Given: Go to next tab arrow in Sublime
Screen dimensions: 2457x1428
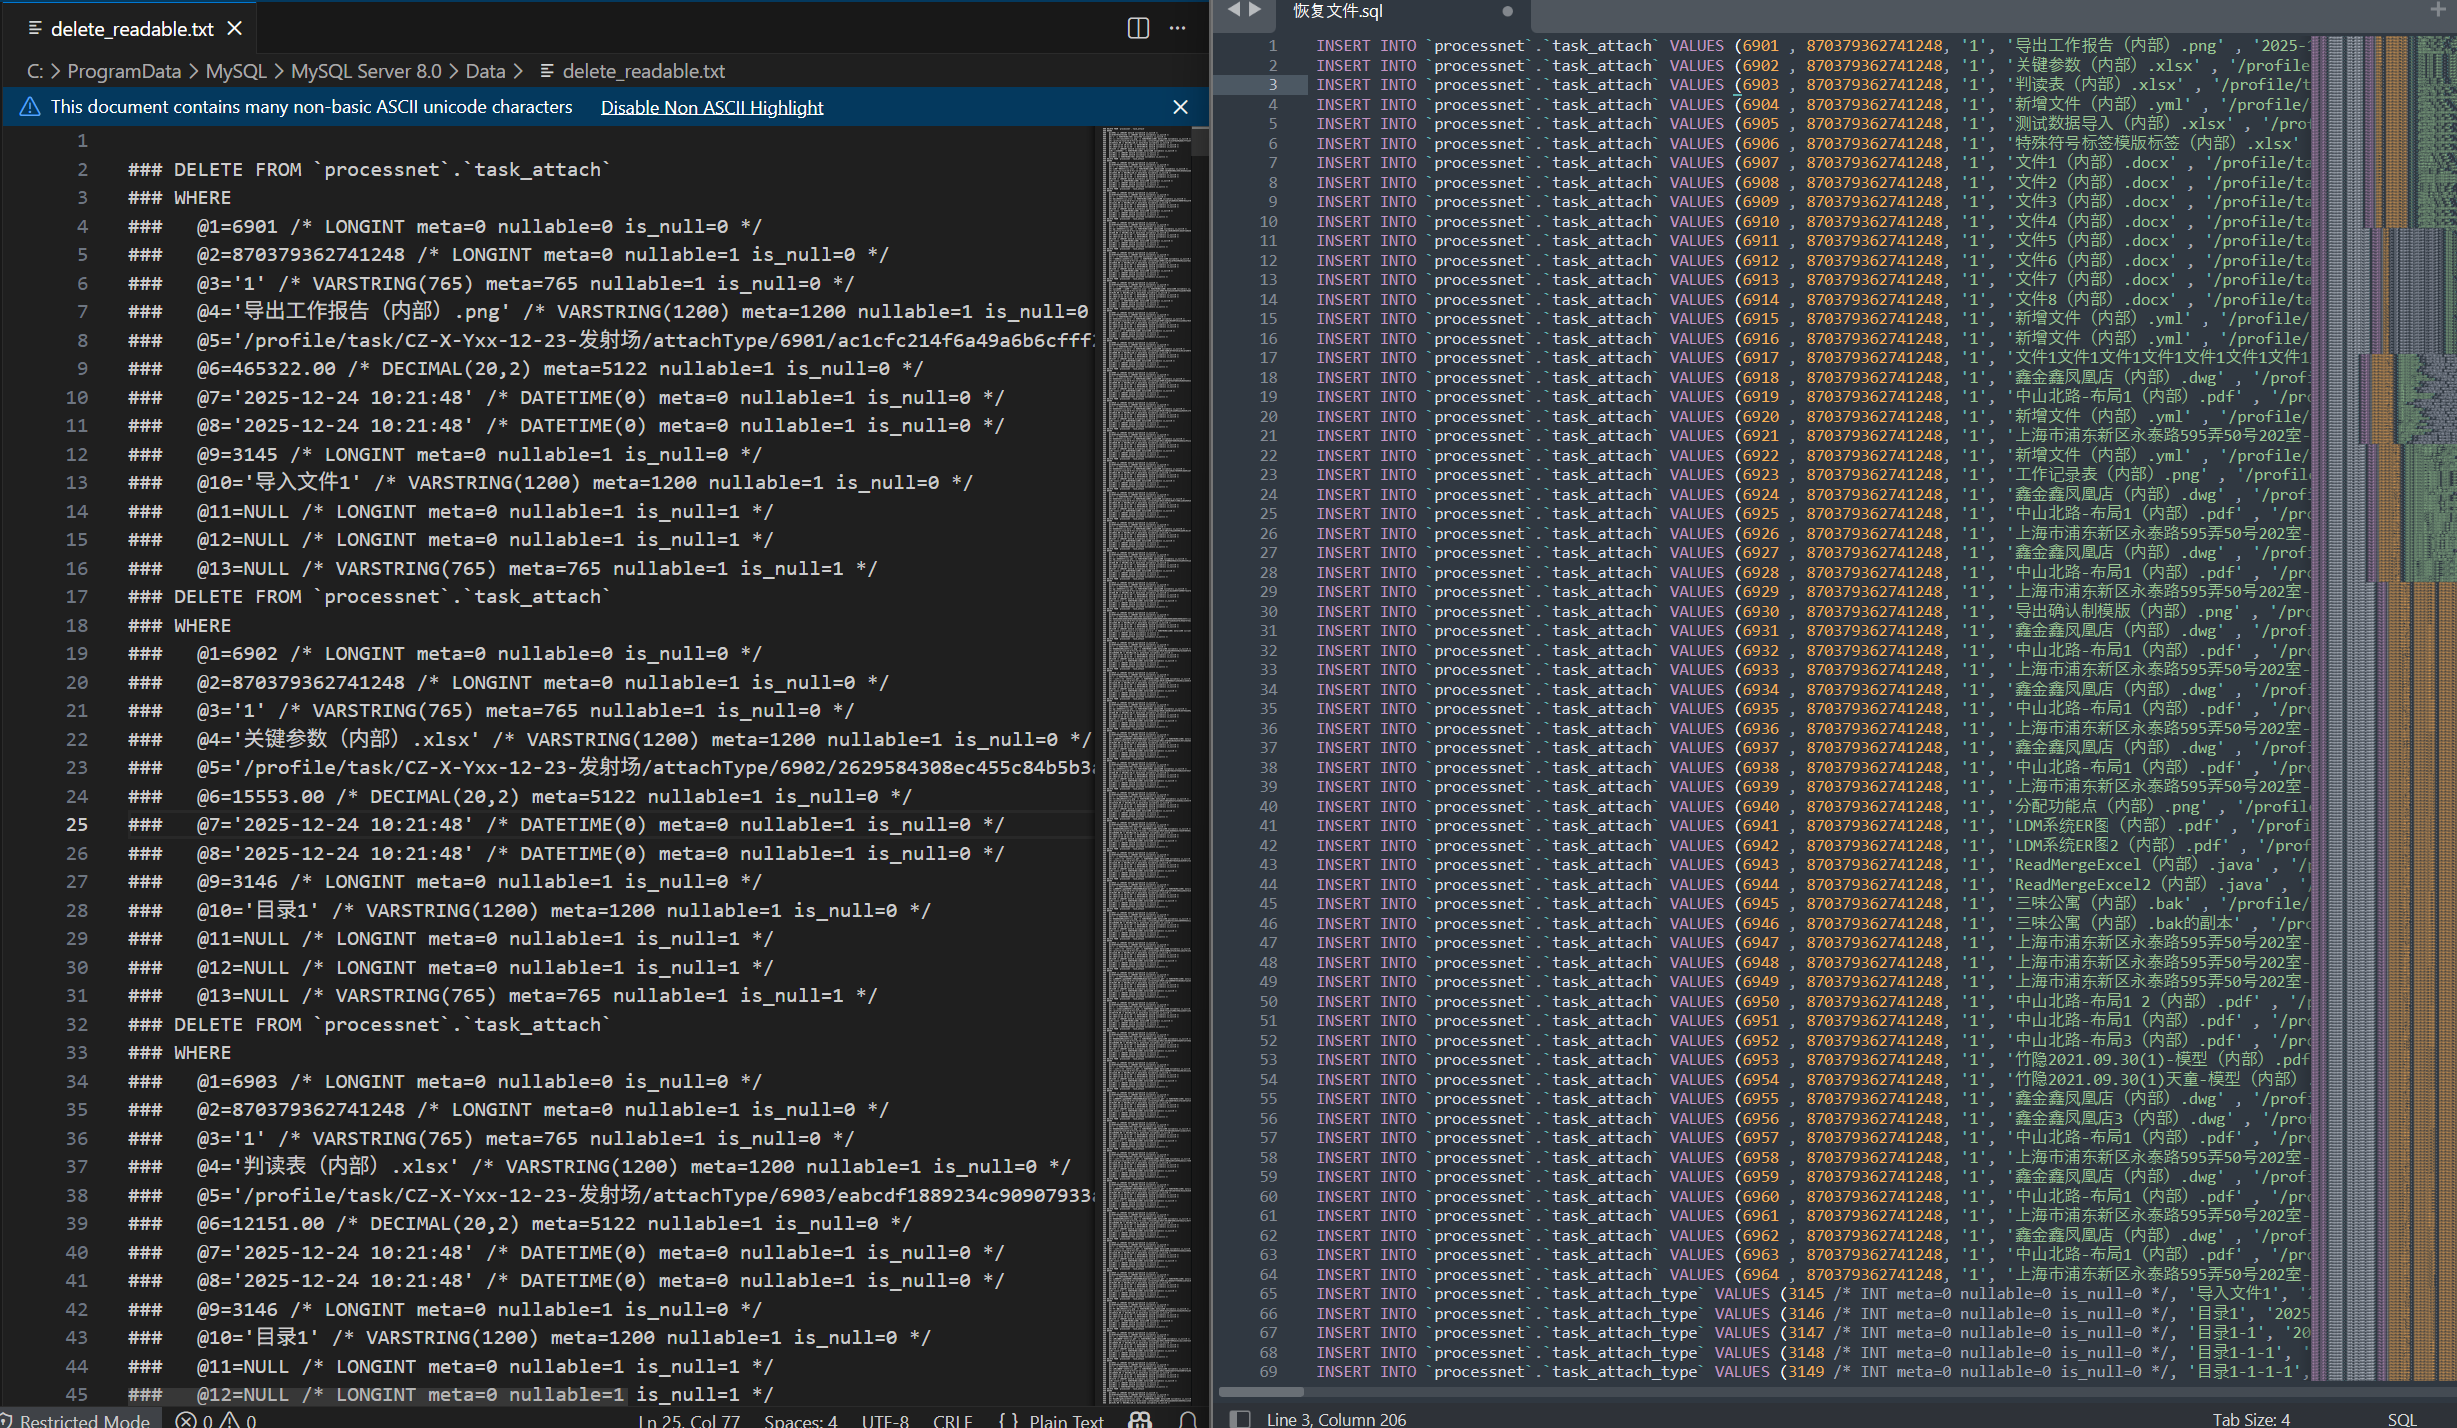Looking at the screenshot, I should click(x=1255, y=10).
